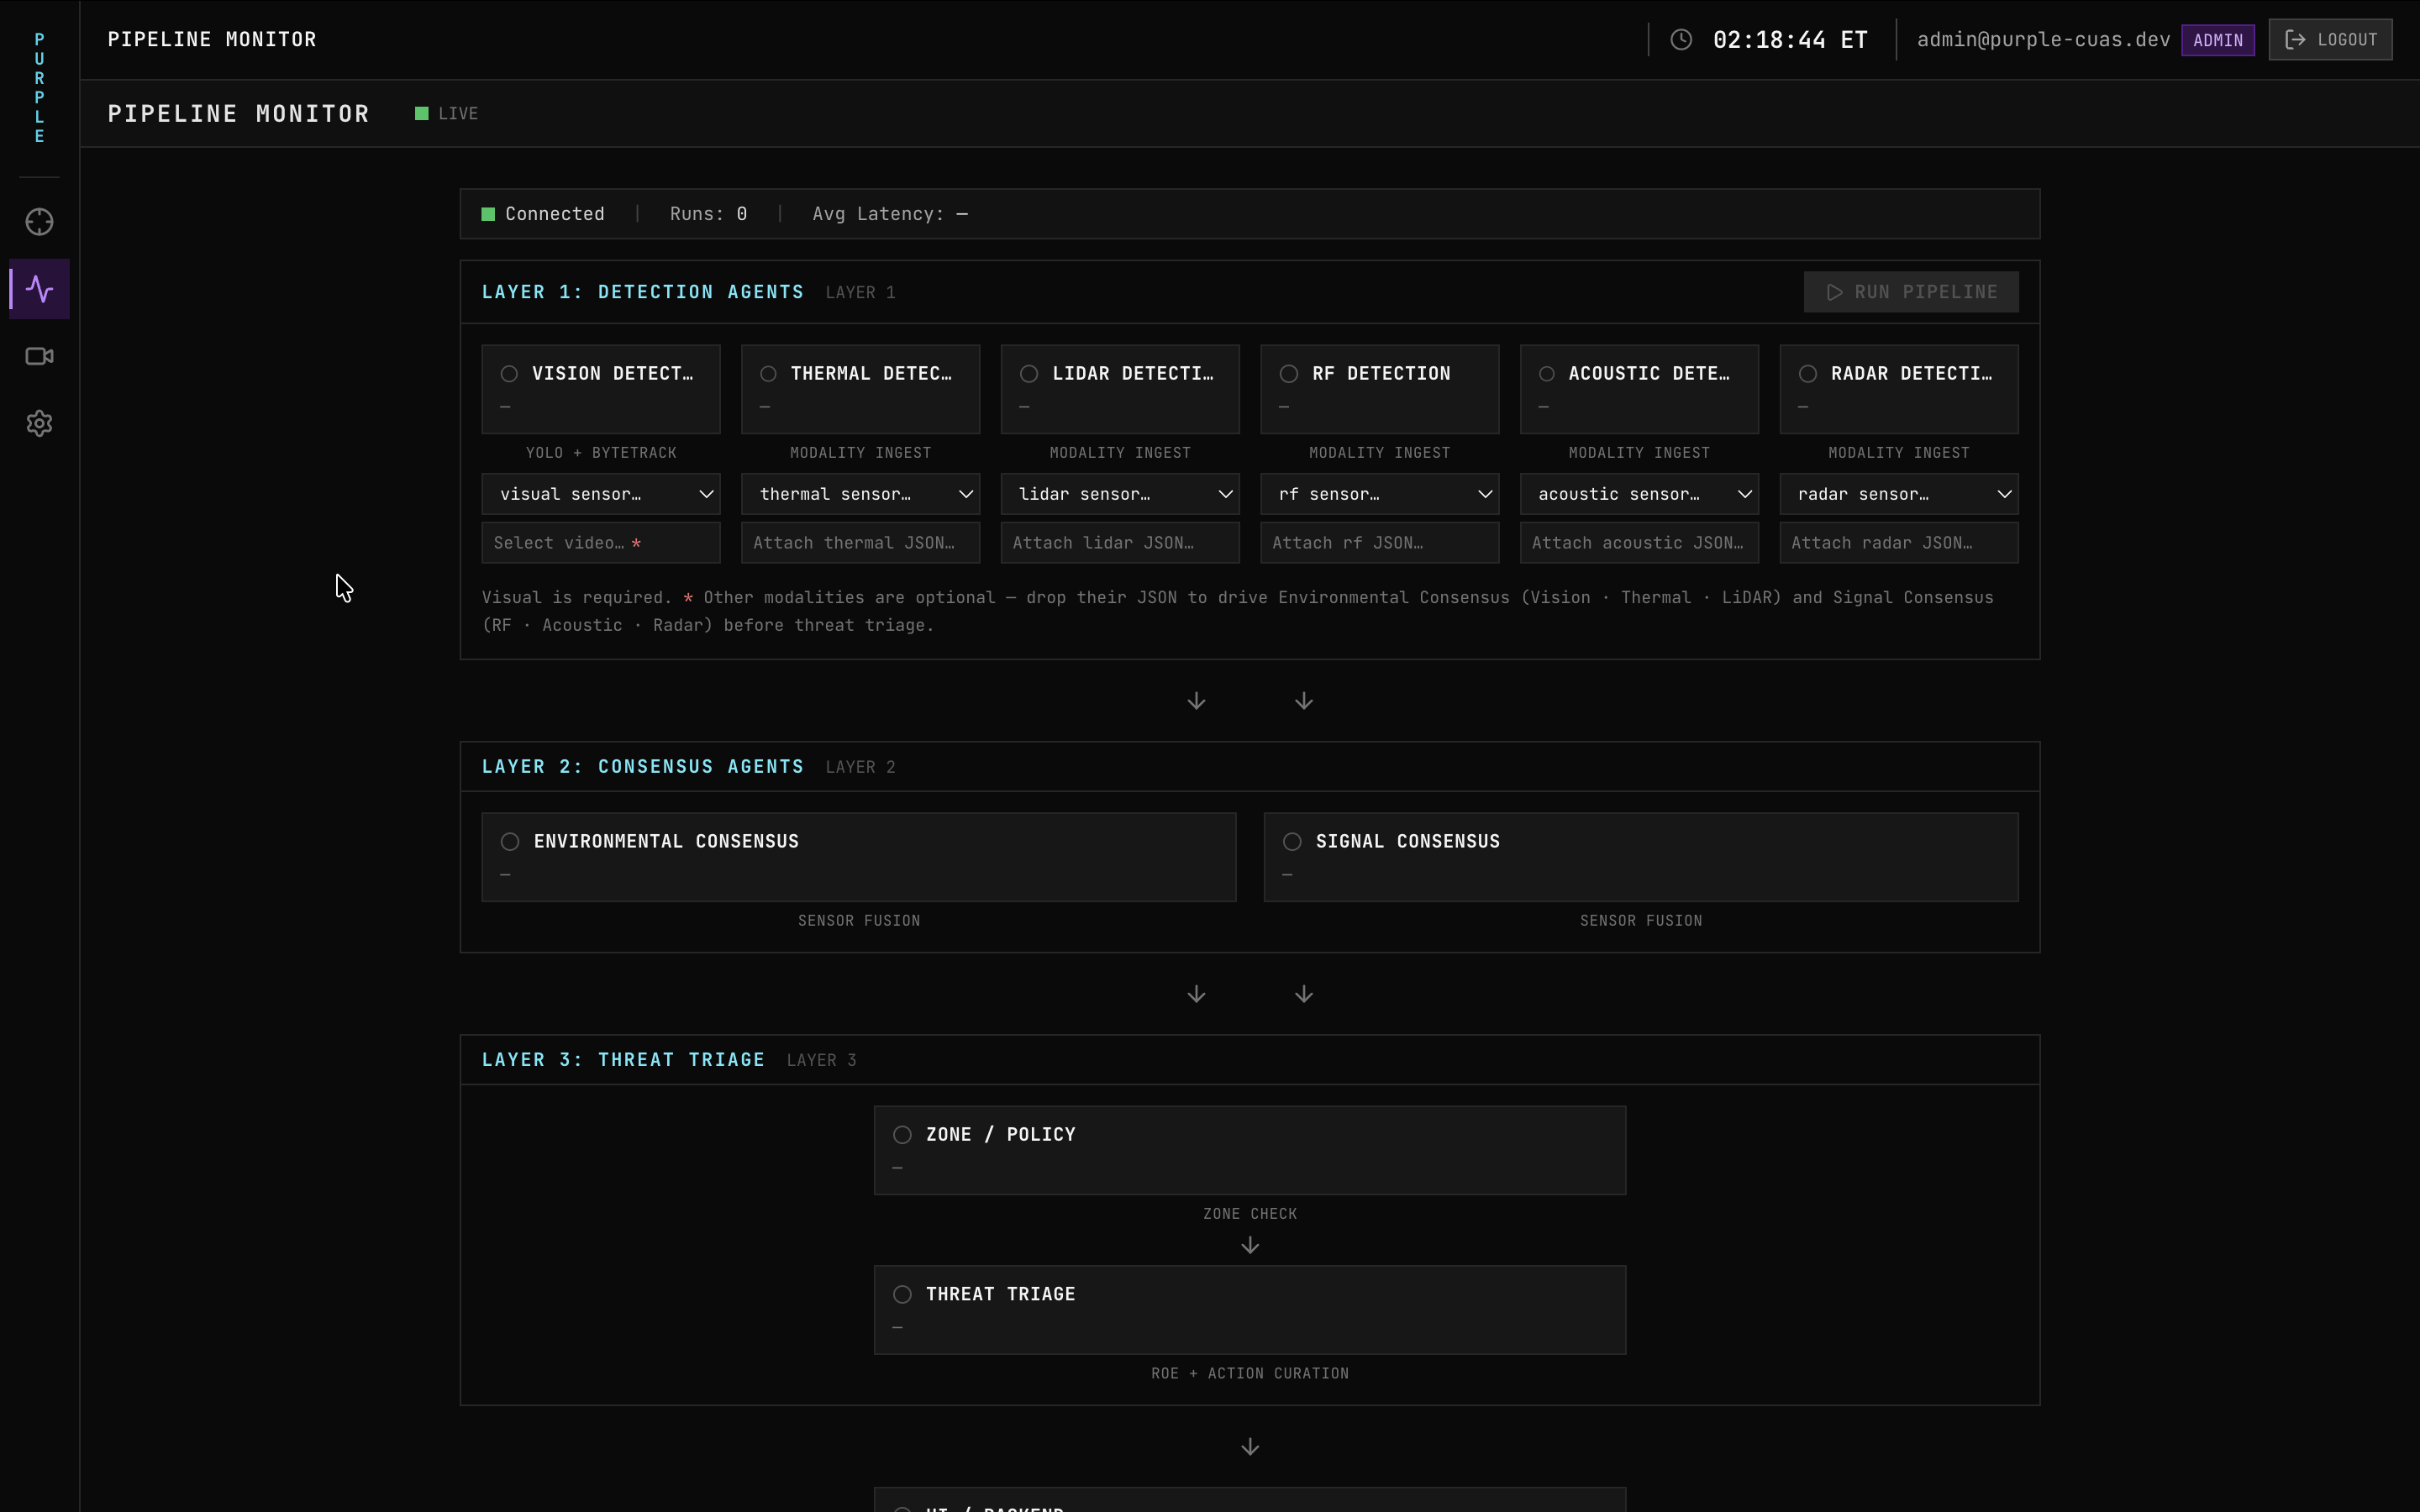
Task: Click the Attach thermal JSON field
Action: (x=860, y=543)
